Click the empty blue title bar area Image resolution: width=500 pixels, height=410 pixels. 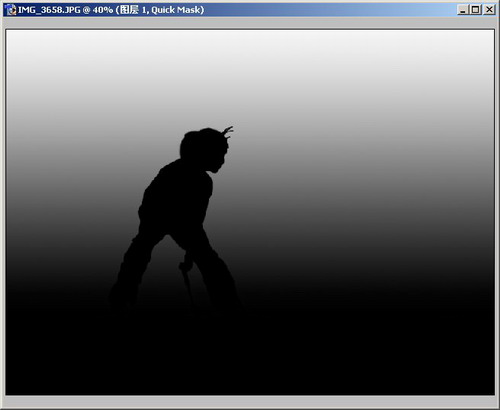point(330,10)
